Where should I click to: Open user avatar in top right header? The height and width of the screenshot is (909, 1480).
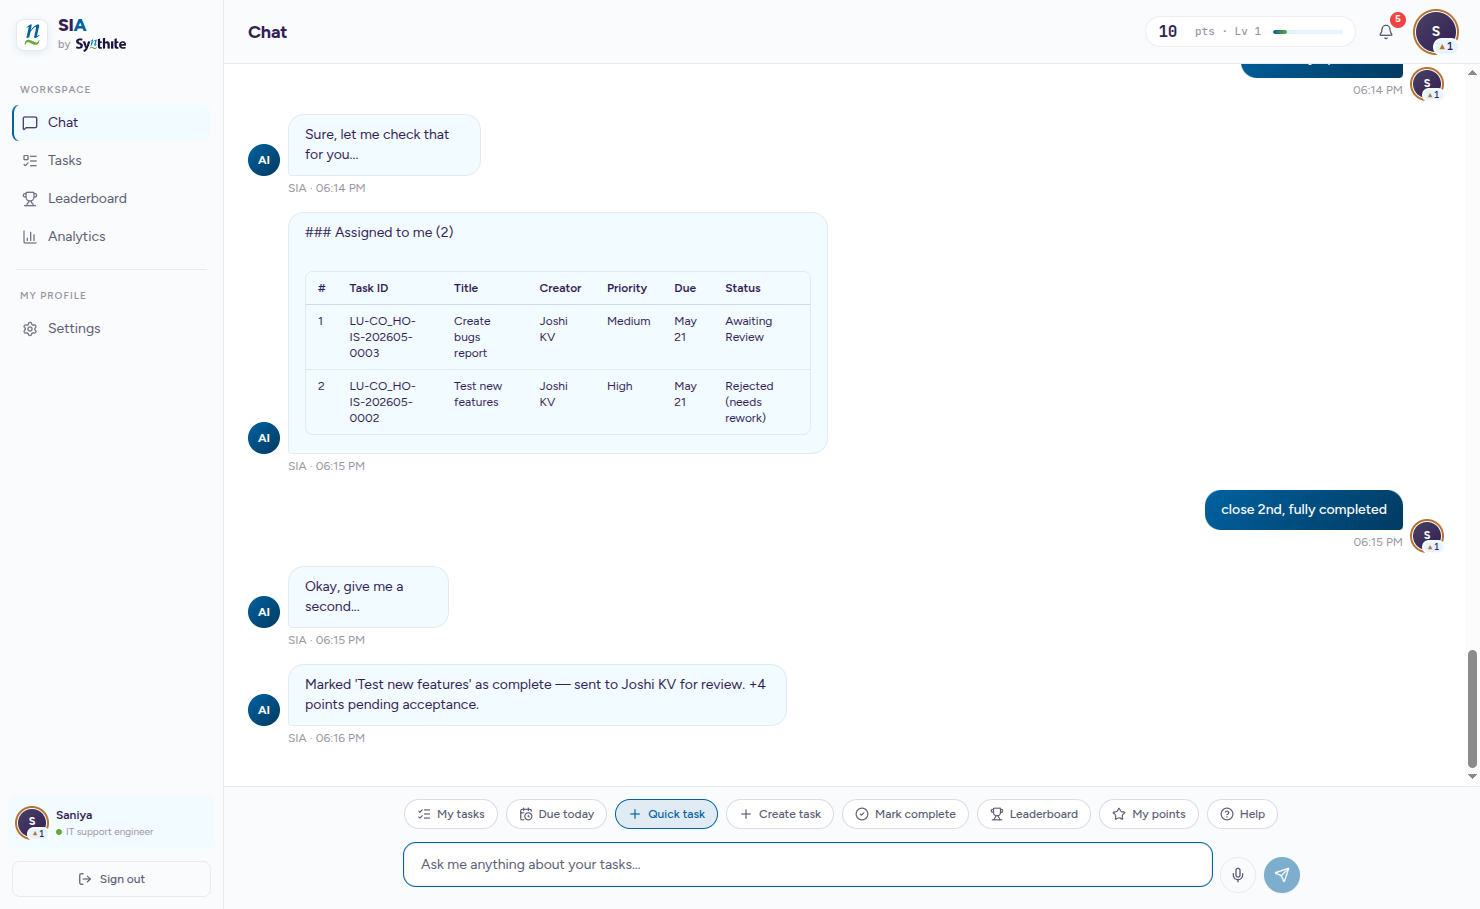pyautogui.click(x=1436, y=32)
